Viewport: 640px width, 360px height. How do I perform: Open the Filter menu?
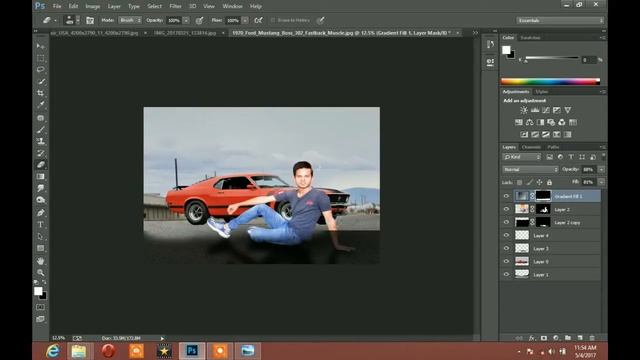(176, 7)
